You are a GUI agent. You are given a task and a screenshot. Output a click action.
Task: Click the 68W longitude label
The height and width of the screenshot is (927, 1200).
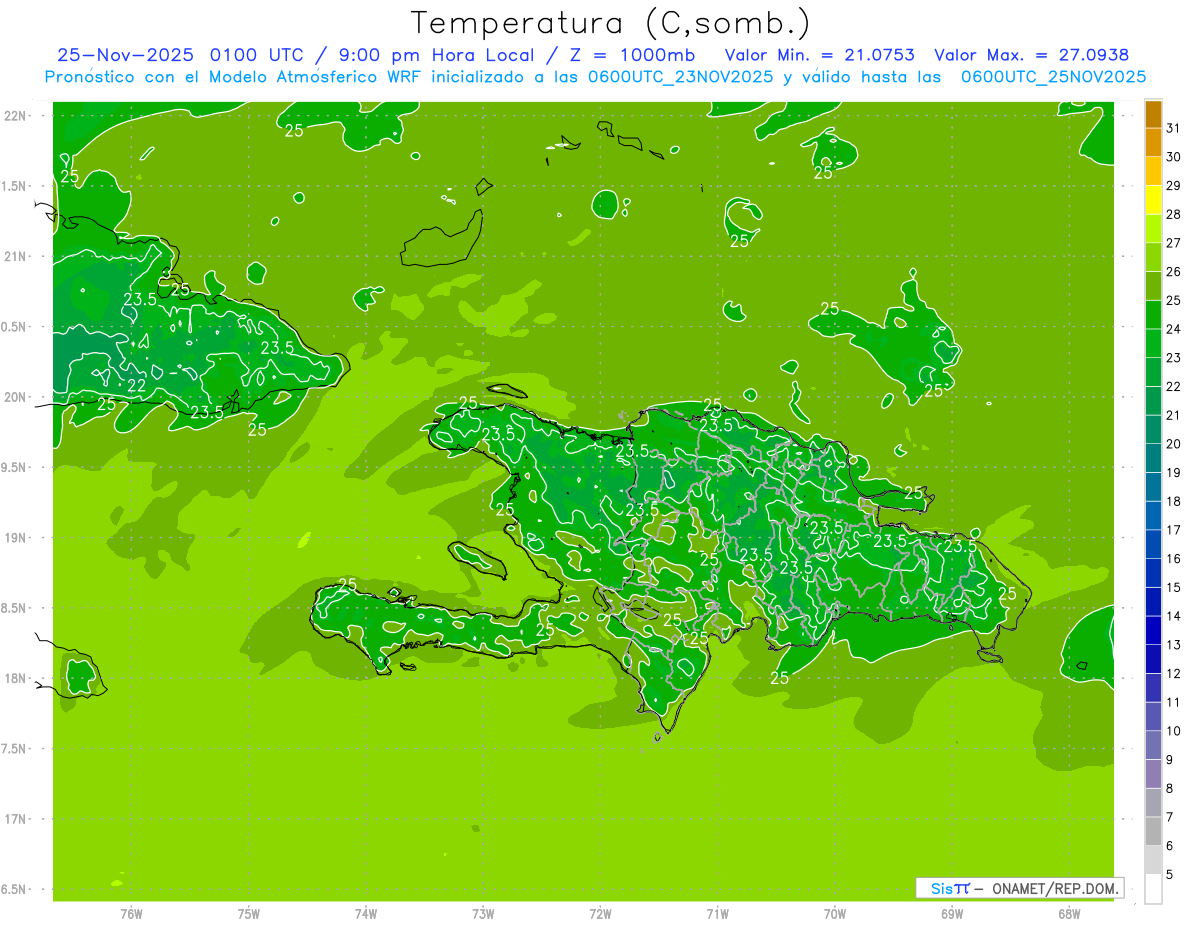tap(1069, 914)
